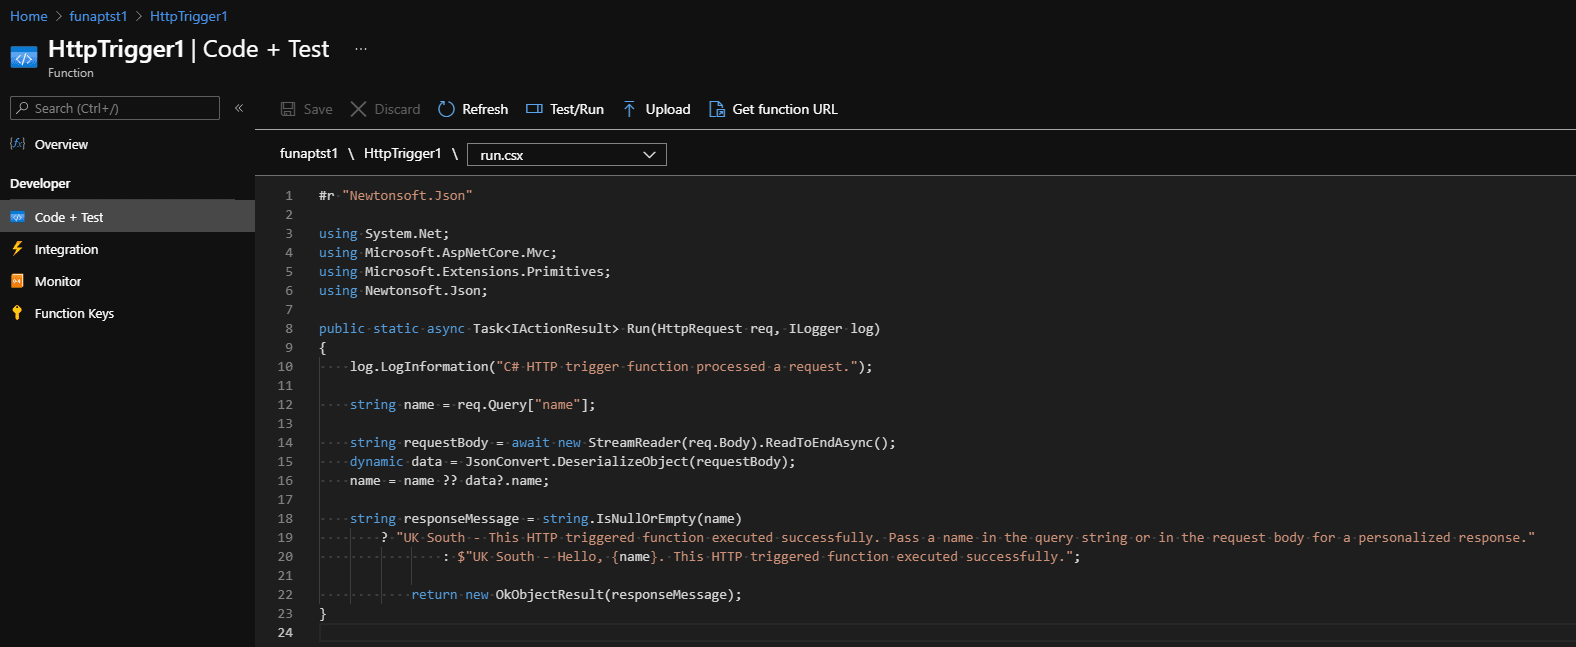Click the Discard X icon
1576x647 pixels.
pos(358,109)
